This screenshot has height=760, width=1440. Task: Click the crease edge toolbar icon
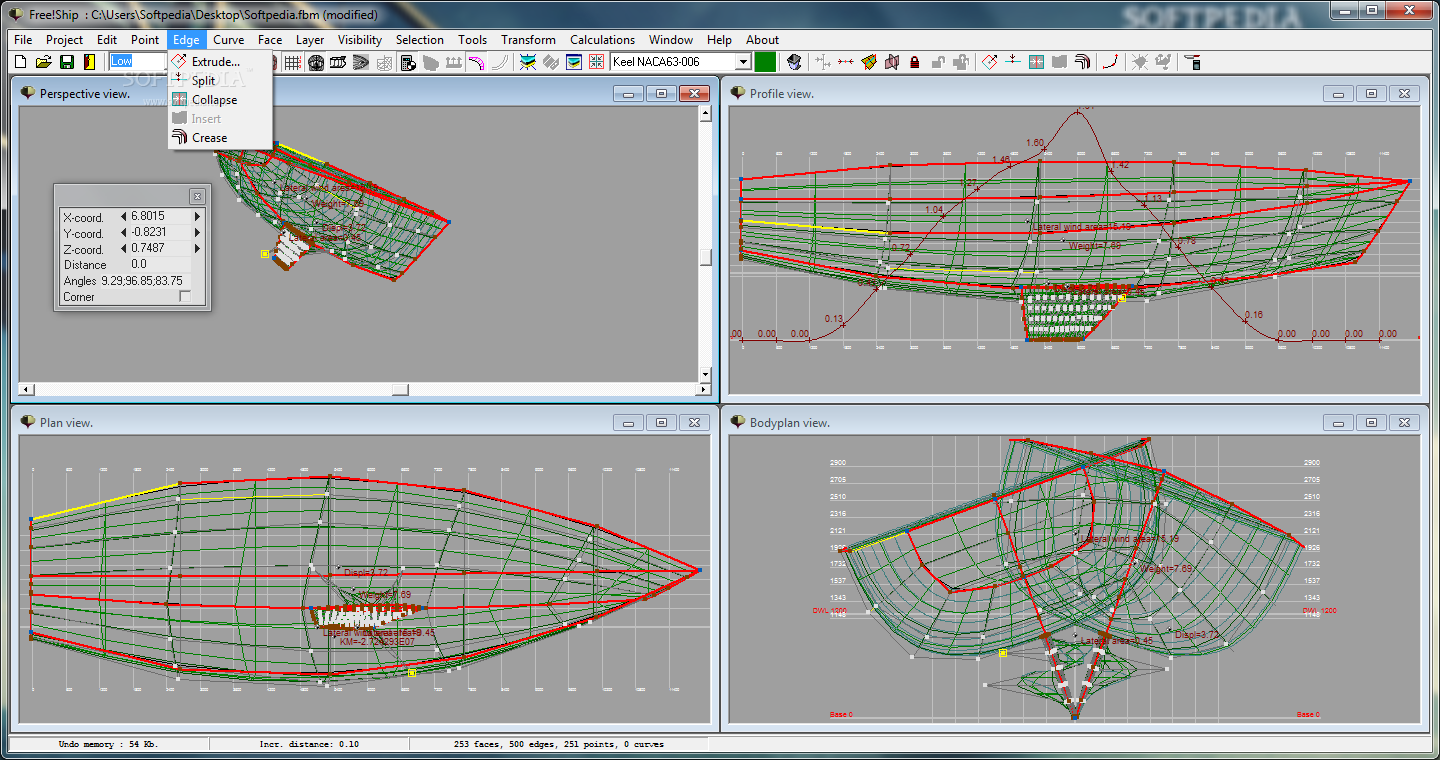point(1083,62)
